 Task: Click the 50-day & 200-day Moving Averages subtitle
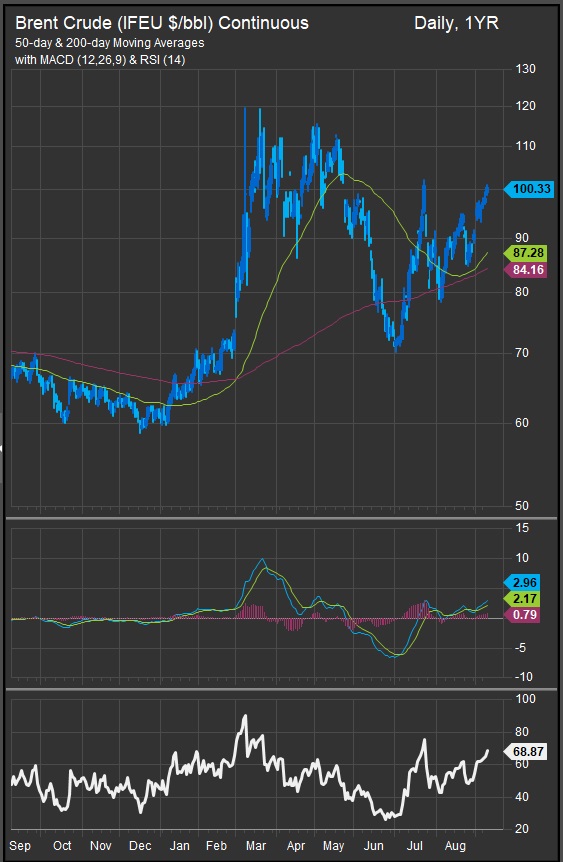pyautogui.click(x=109, y=43)
